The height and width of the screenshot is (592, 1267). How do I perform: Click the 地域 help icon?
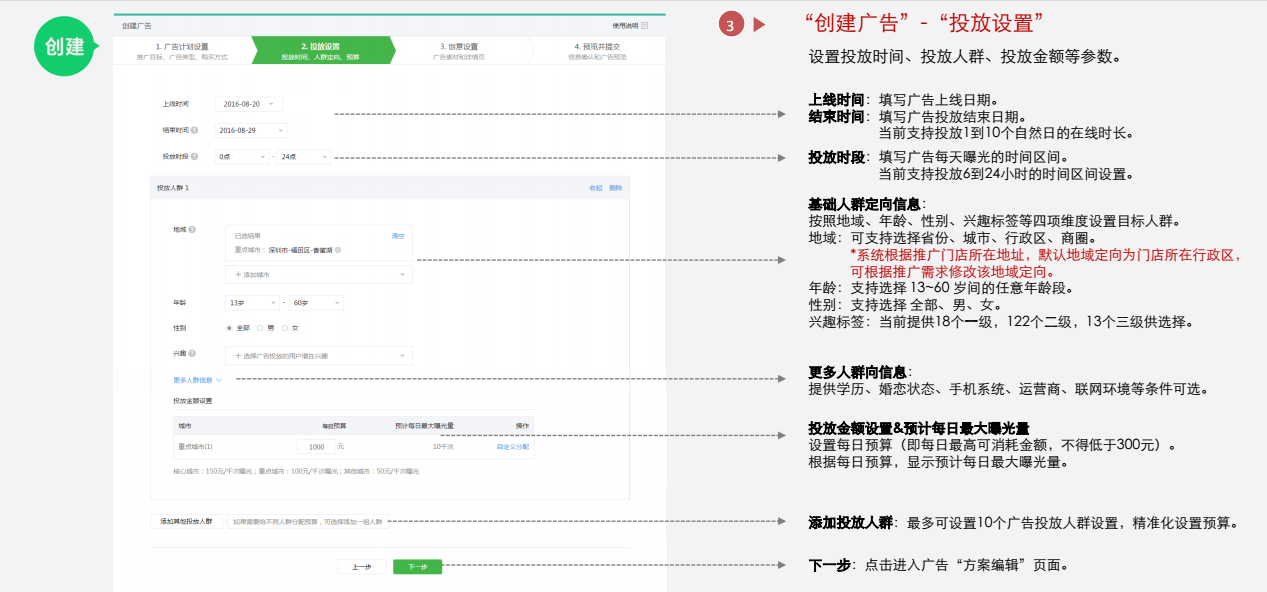[x=193, y=228]
